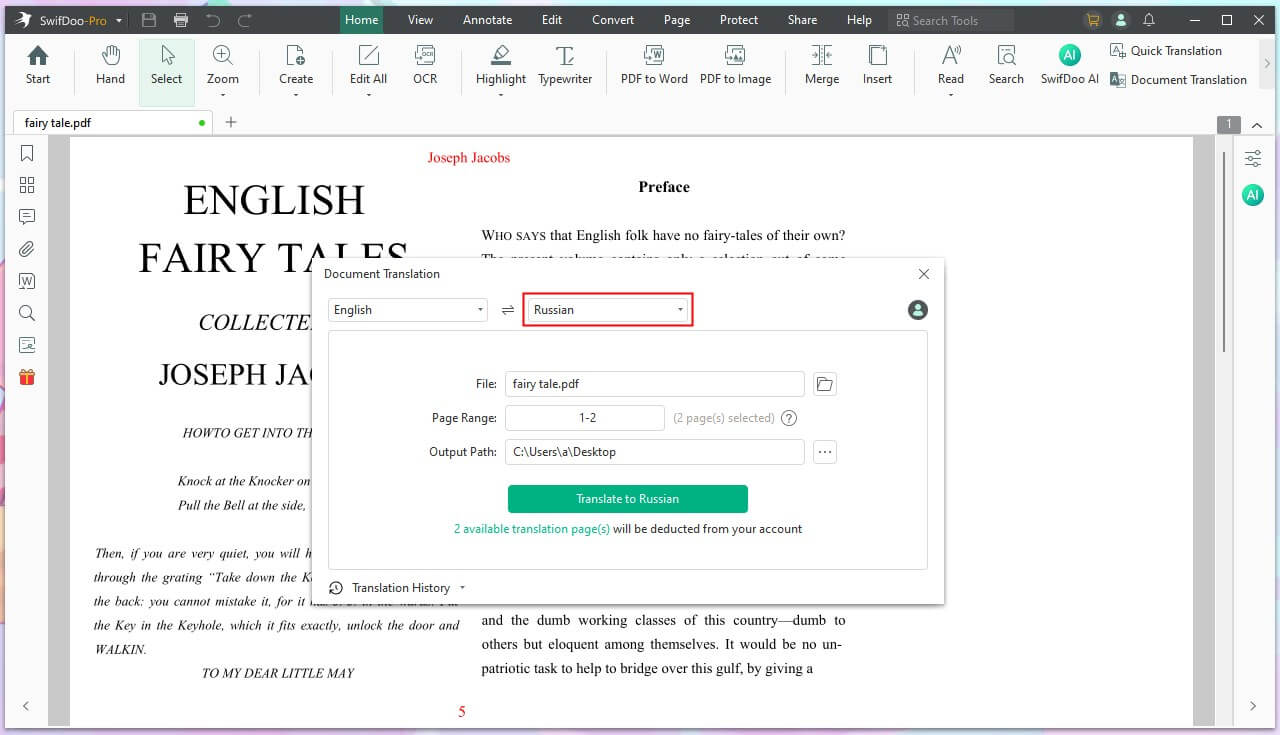The width and height of the screenshot is (1280, 735).
Task: Expand the Read dropdown arrow
Action: coord(951,96)
